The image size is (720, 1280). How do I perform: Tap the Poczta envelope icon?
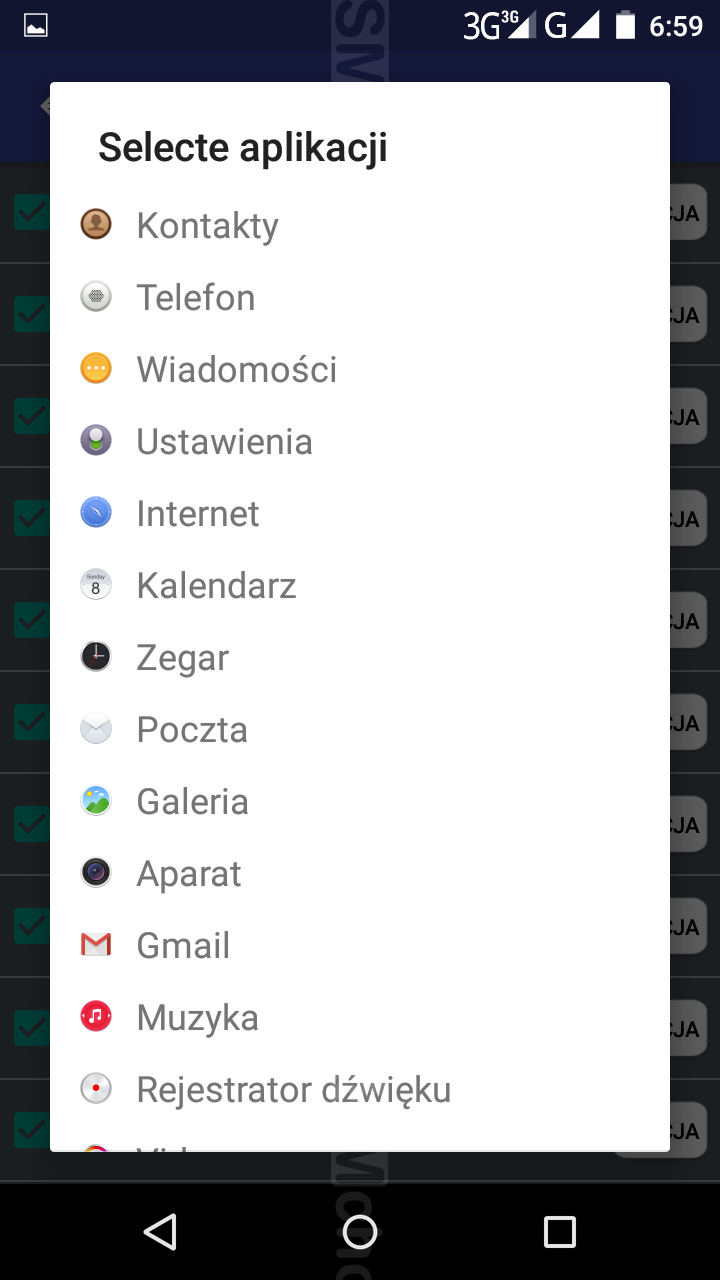(x=96, y=729)
